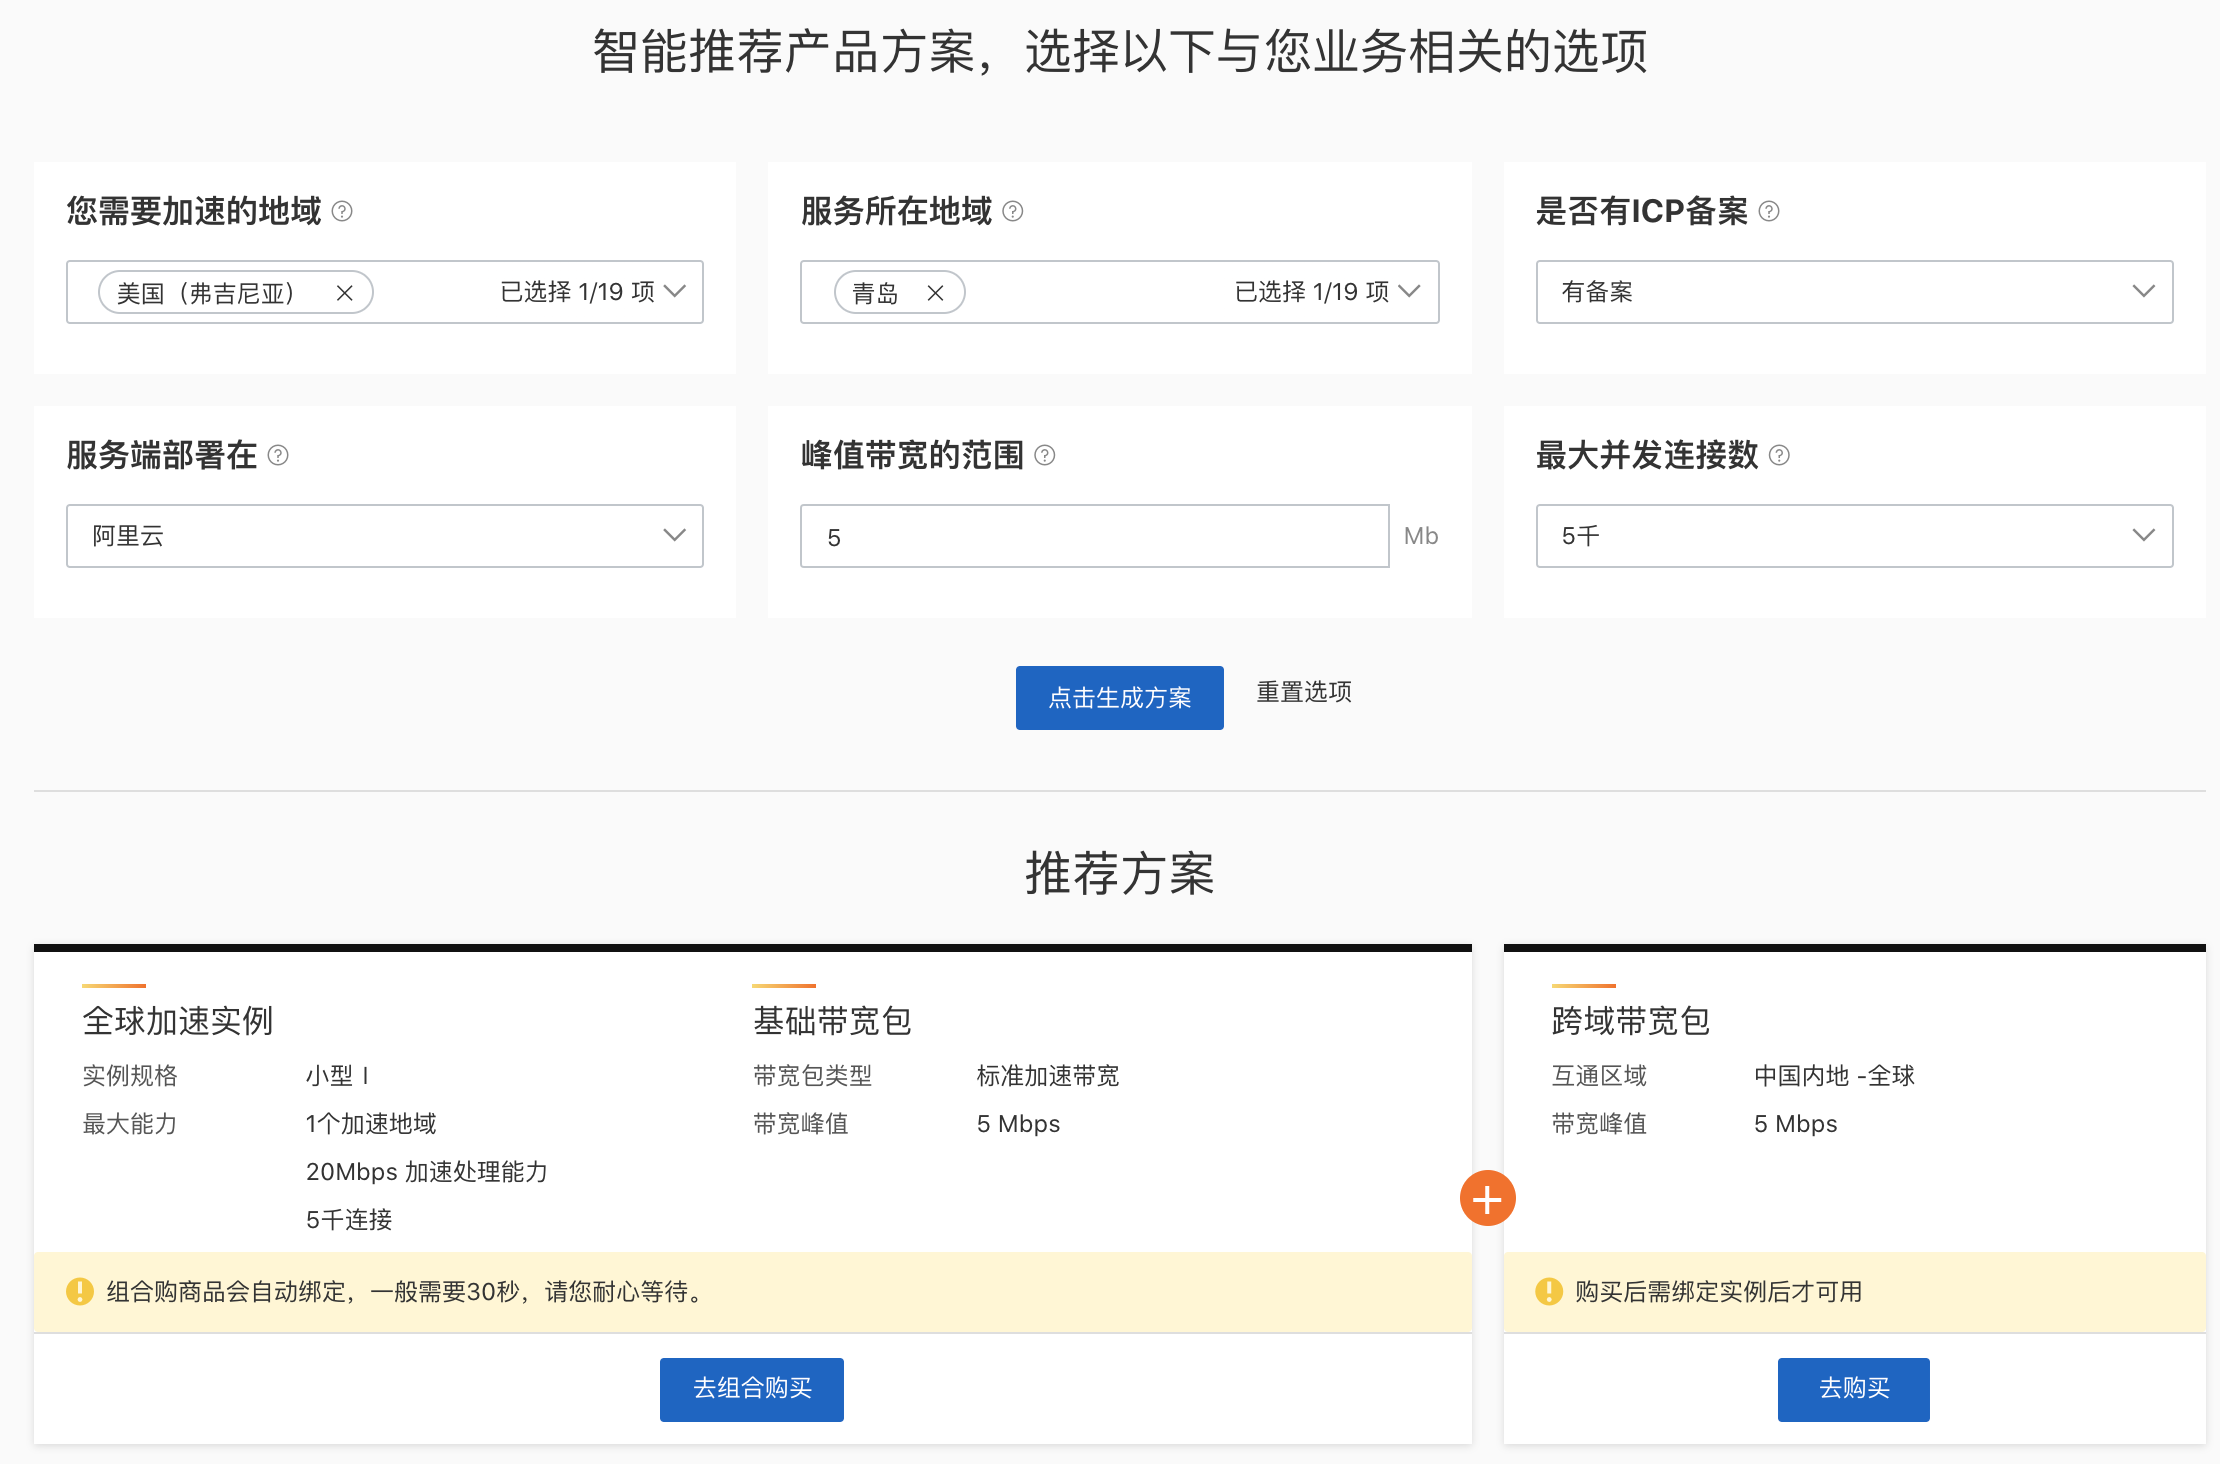Click help icon beside 是否有ICP备案
2220x1464 pixels.
[1768, 211]
